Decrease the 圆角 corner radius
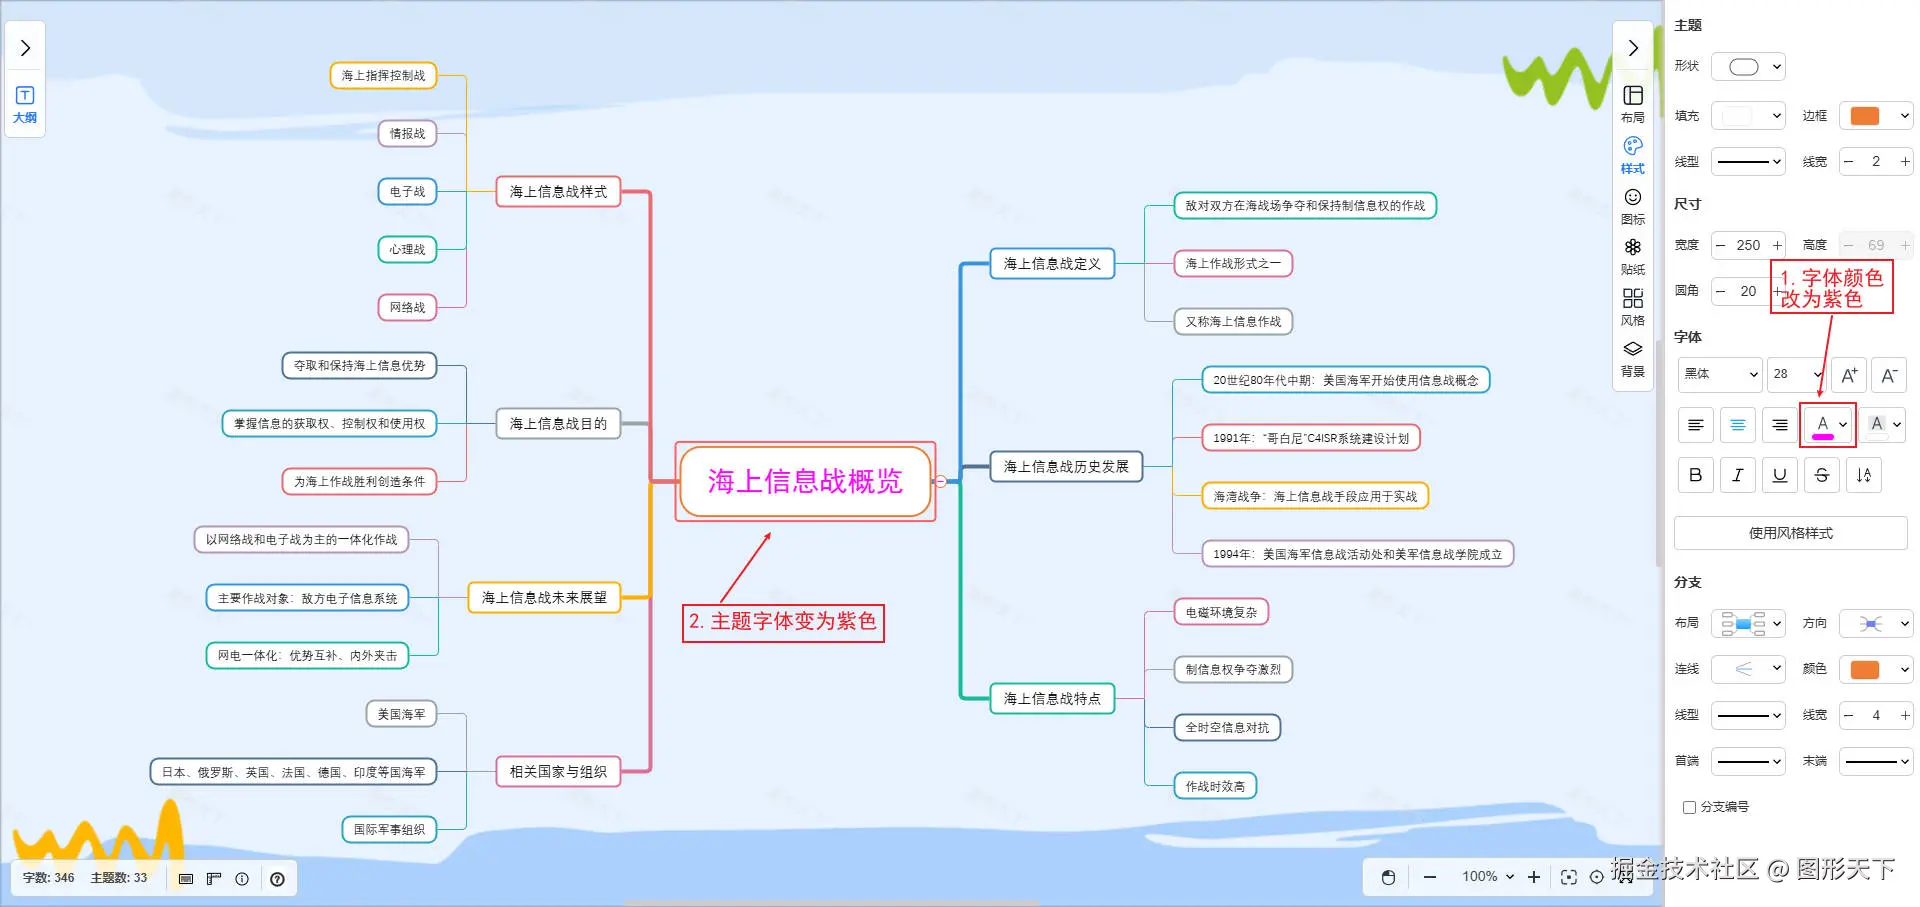This screenshot has width=1920, height=907. click(1721, 291)
